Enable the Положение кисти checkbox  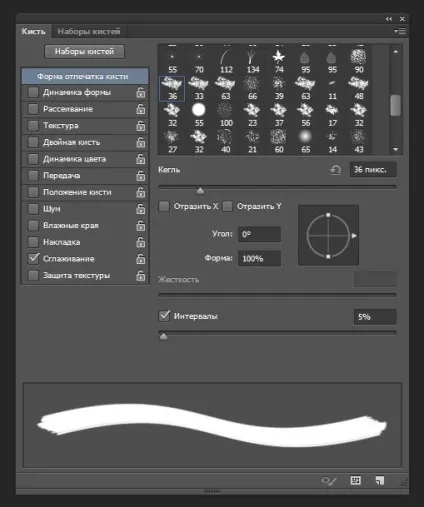tap(33, 192)
